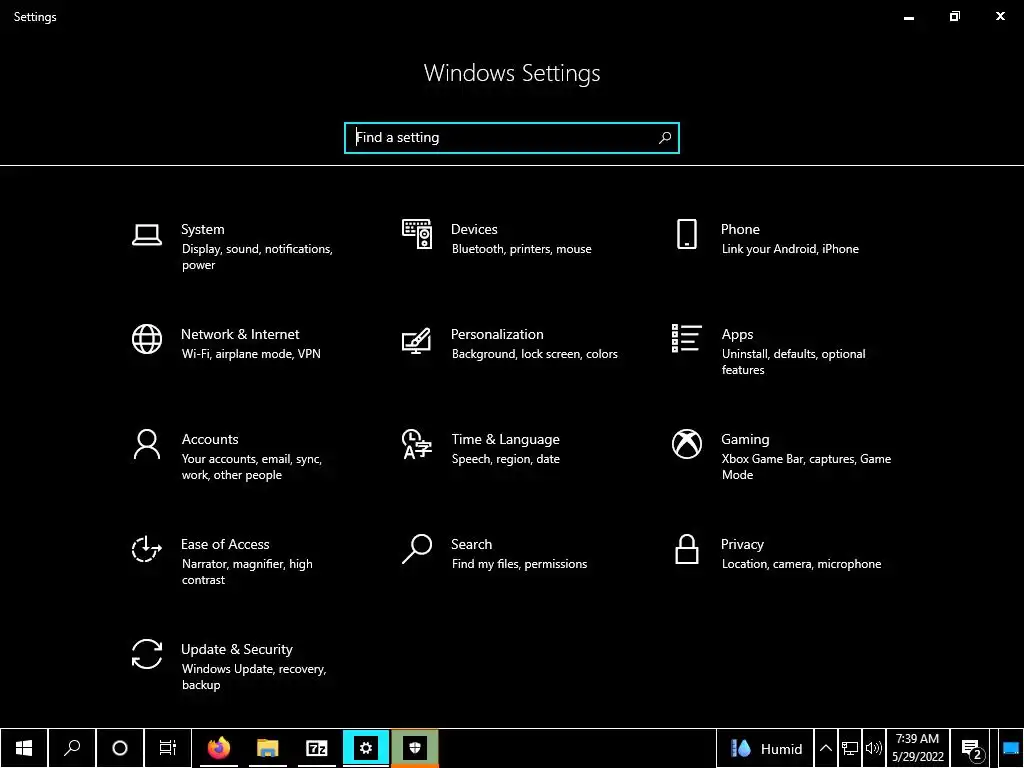Open taskbar Search magnifier

(72, 748)
